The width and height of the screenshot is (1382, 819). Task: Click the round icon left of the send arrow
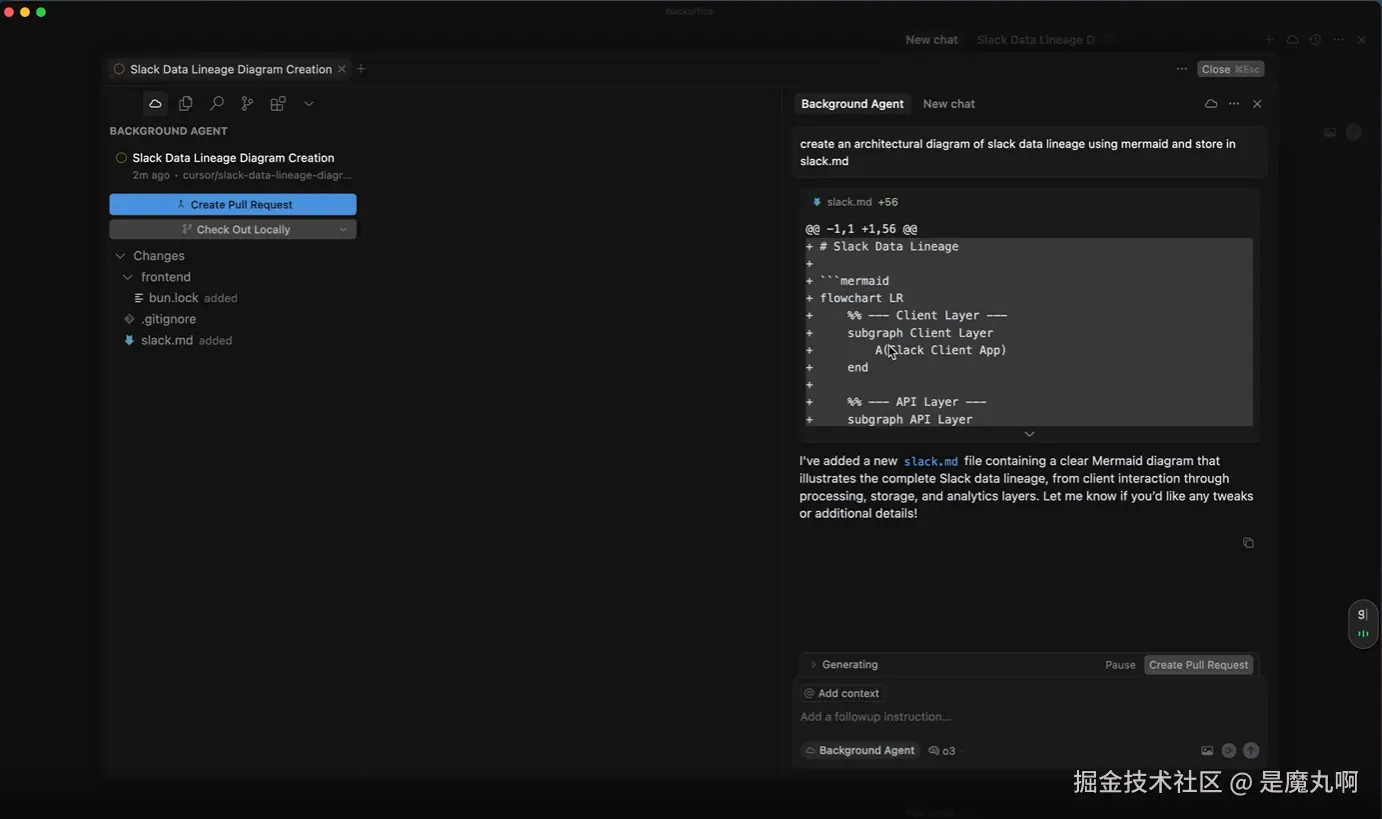(1229, 751)
